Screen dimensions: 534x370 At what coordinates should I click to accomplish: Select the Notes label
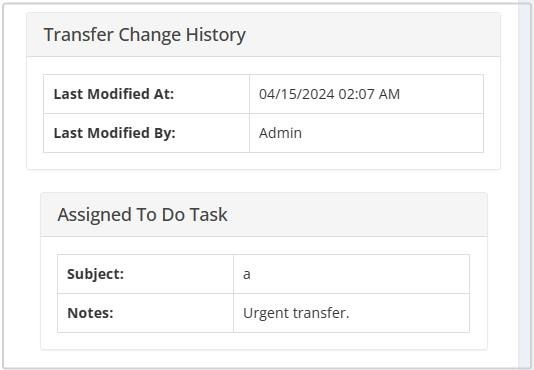click(x=90, y=313)
